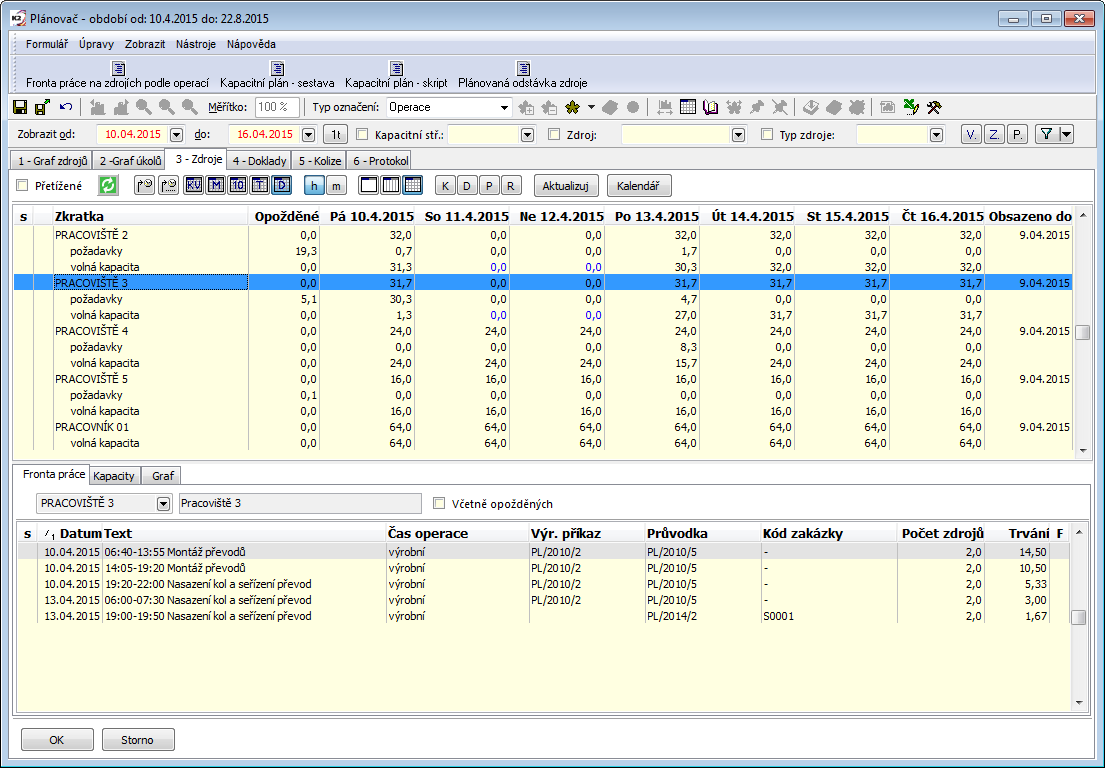Expand the 'Typ označení' Operace dropdown
Screen dimensions: 1105x768
(x=504, y=107)
